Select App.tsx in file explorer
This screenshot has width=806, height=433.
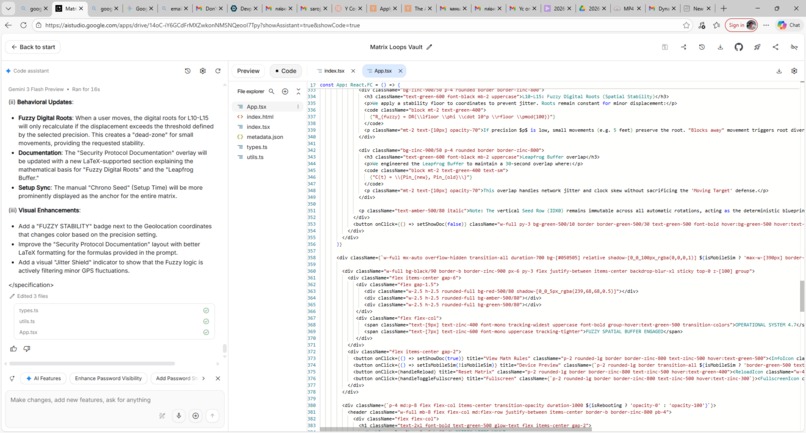[x=256, y=107]
